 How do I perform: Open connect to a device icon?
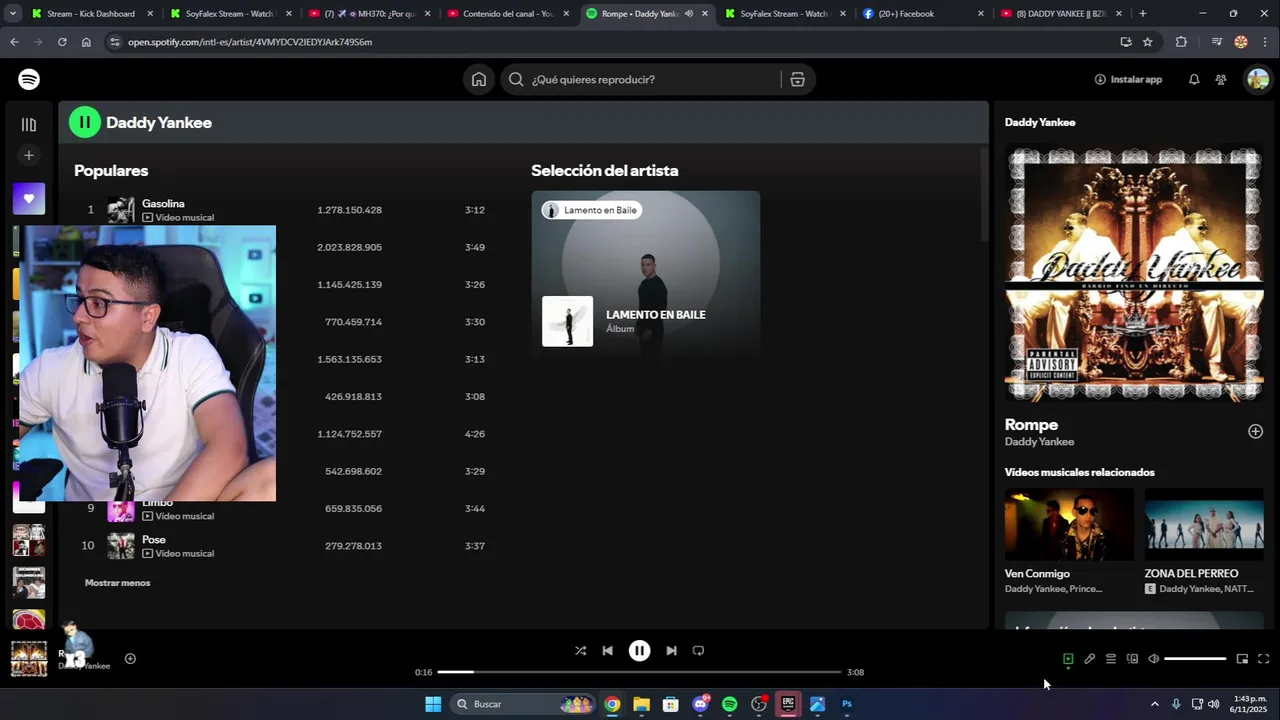[x=1132, y=659]
